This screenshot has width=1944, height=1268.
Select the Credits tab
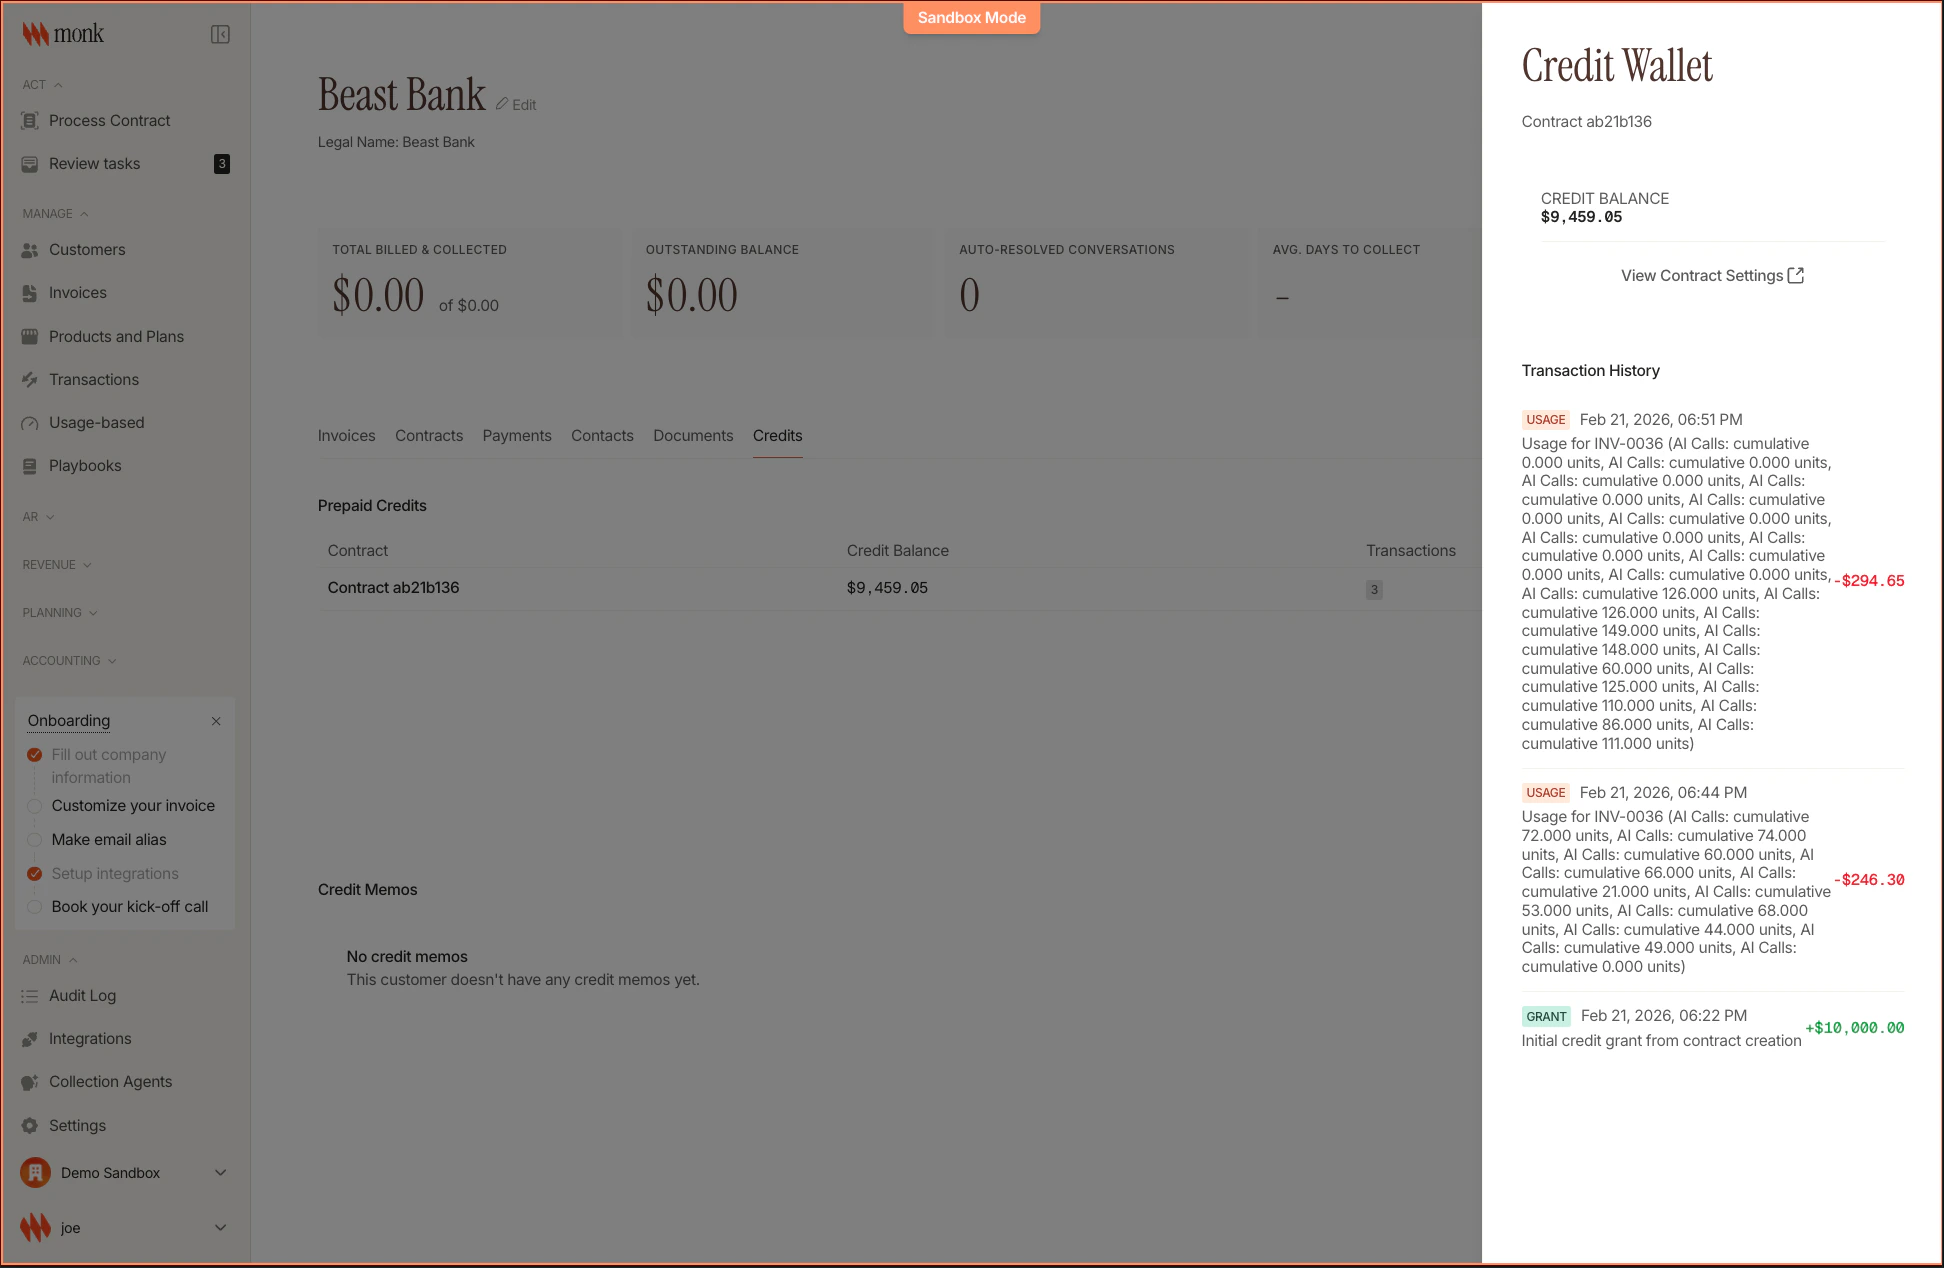[777, 436]
